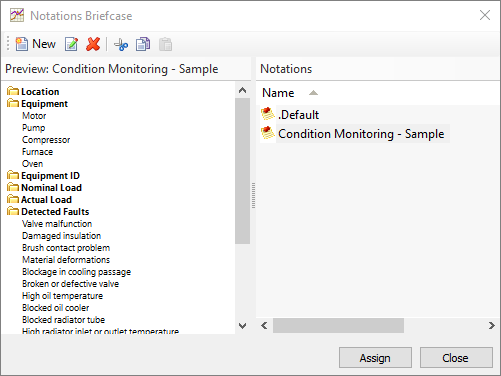Select Oven in the preview tree
Image resolution: width=501 pixels, height=376 pixels.
point(32,164)
